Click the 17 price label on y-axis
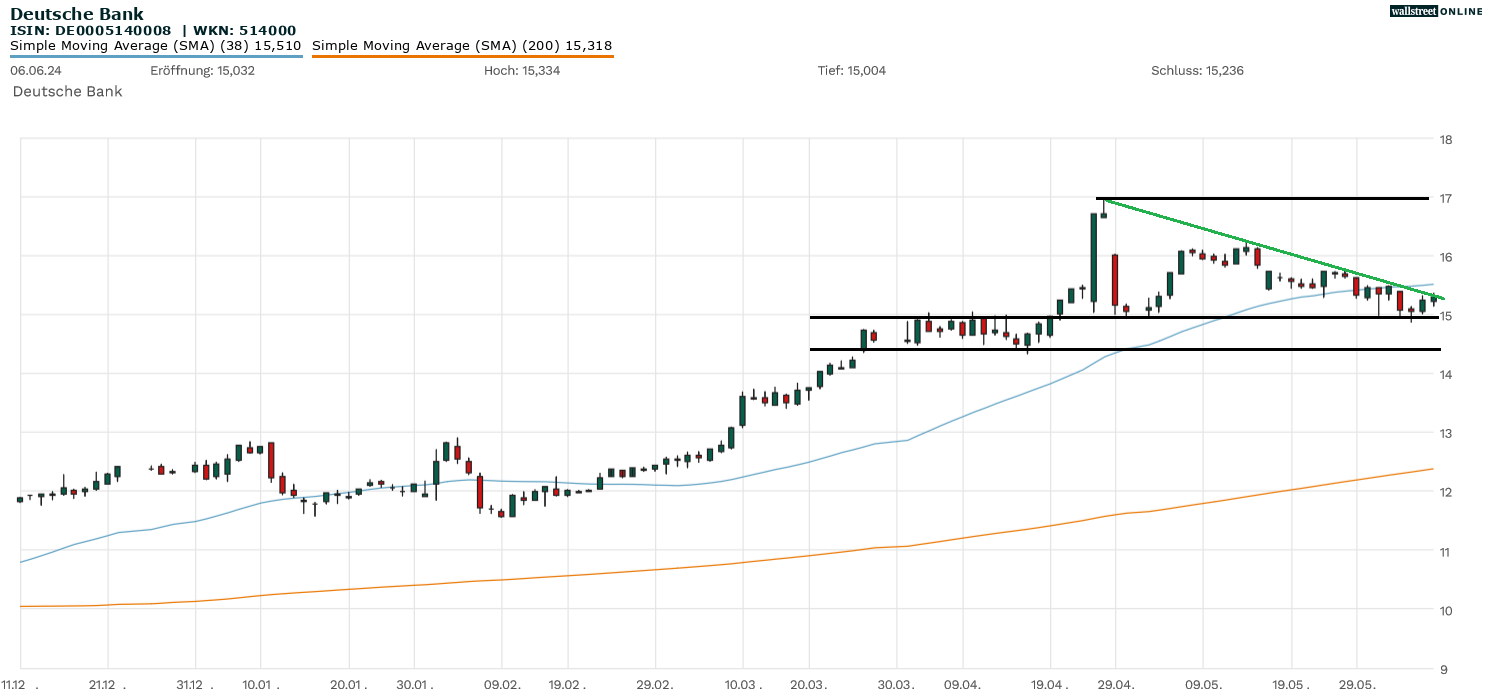The width and height of the screenshot is (1490, 689). pyautogui.click(x=1445, y=198)
